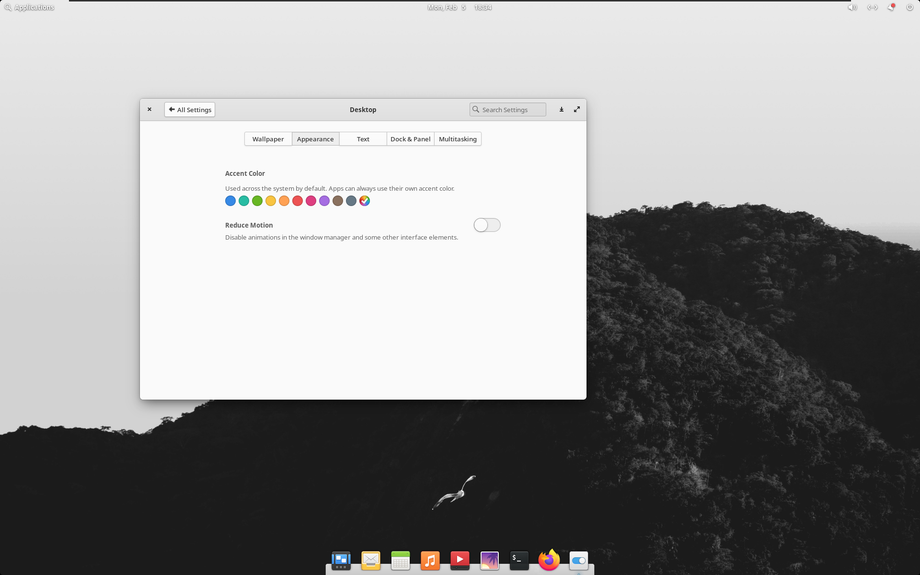The image size is (920, 575).
Task: Open the Multitasking tab
Action: [458, 139]
